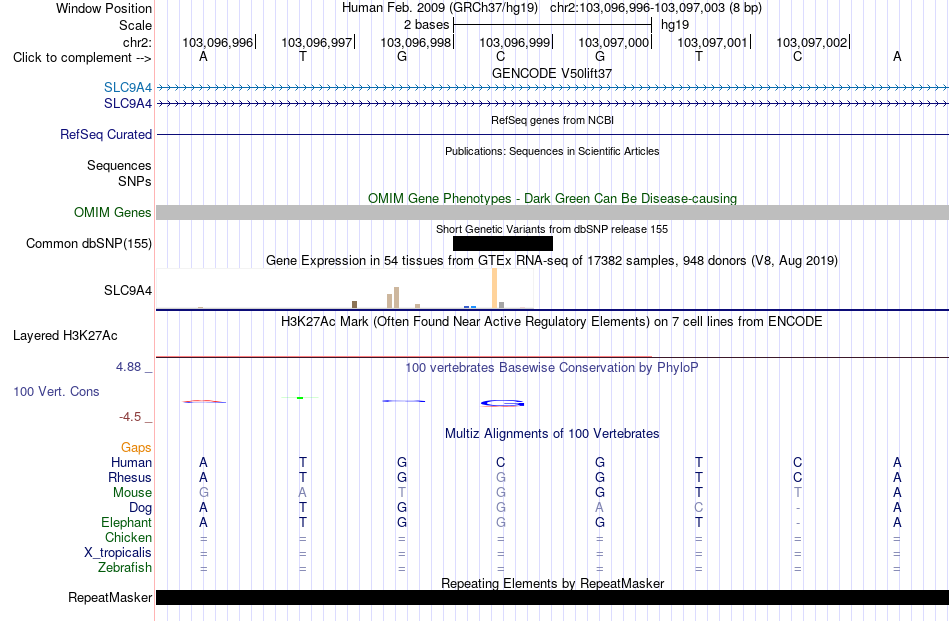
Task: Click the hg19 label beside scale bar
Action: (674, 25)
